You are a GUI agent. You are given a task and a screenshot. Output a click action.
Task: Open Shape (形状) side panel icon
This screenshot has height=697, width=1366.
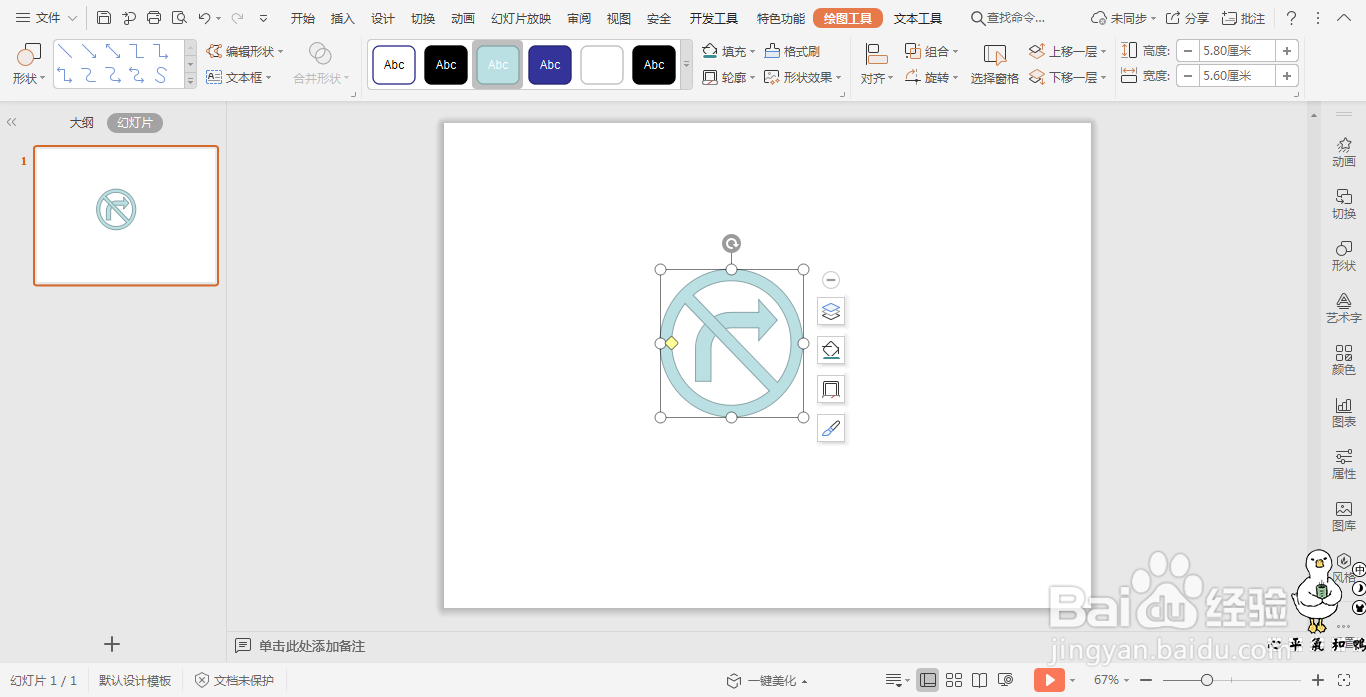click(1344, 256)
